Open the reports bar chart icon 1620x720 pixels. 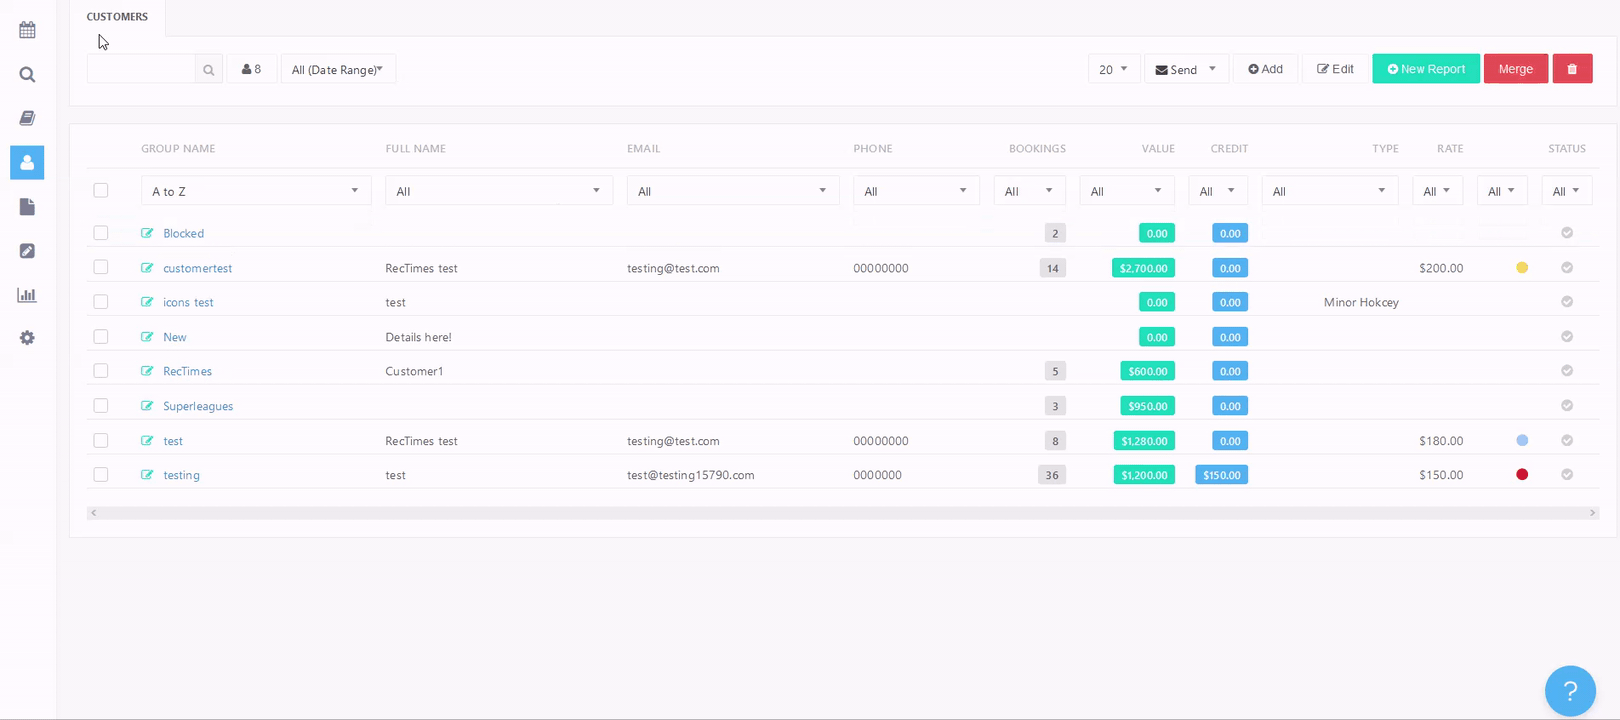[x=27, y=295]
